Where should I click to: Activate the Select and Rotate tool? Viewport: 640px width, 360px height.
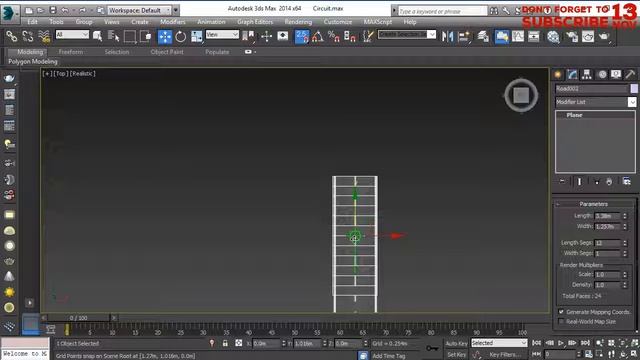pos(180,37)
